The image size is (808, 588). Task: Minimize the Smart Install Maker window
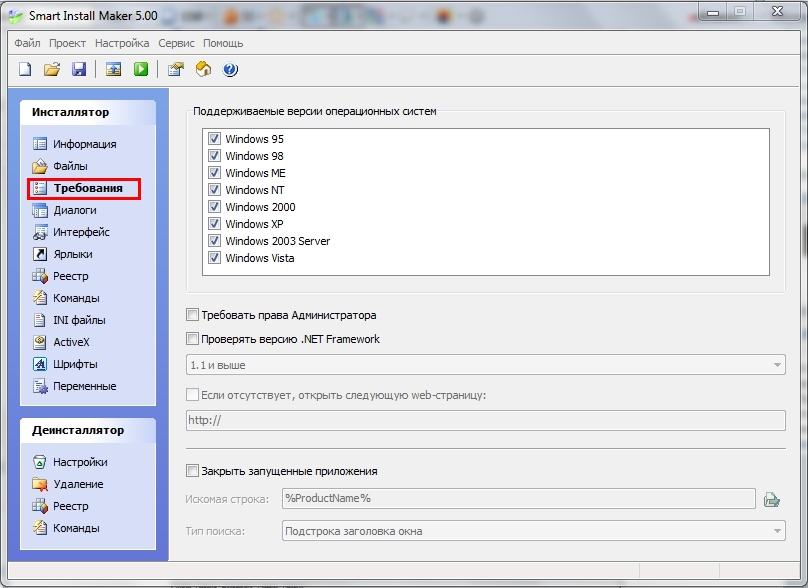(713, 12)
